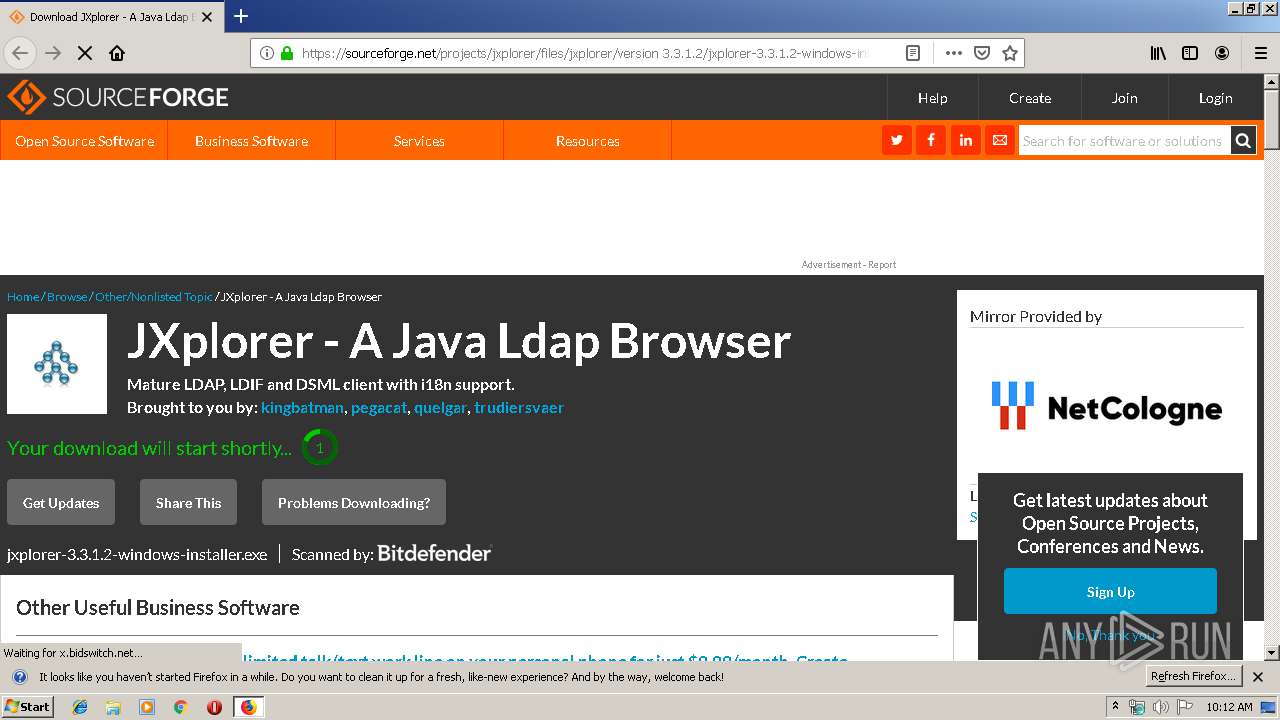This screenshot has width=1280, height=720.
Task: Bookmark this page with the star
Action: click(1010, 53)
